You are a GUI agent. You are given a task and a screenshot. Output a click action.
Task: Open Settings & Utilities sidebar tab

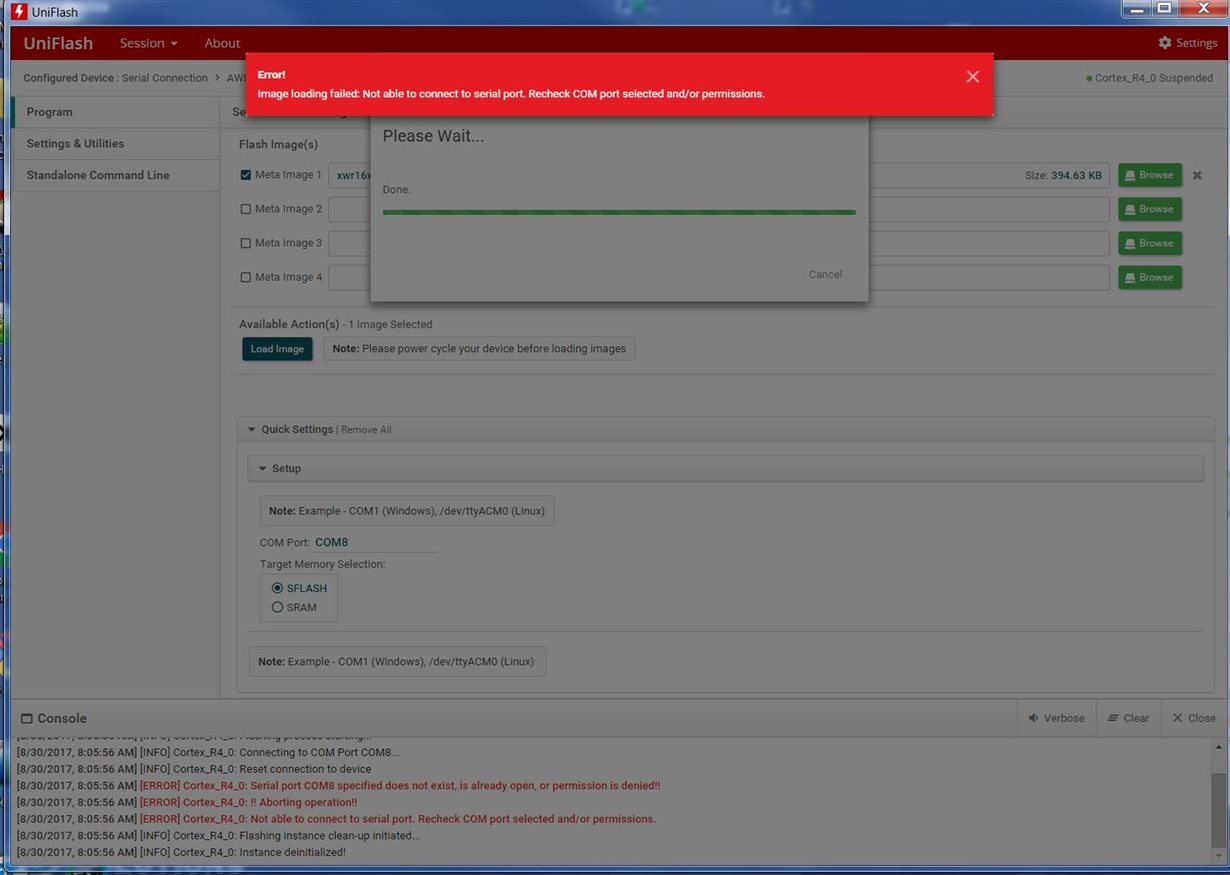tap(116, 144)
